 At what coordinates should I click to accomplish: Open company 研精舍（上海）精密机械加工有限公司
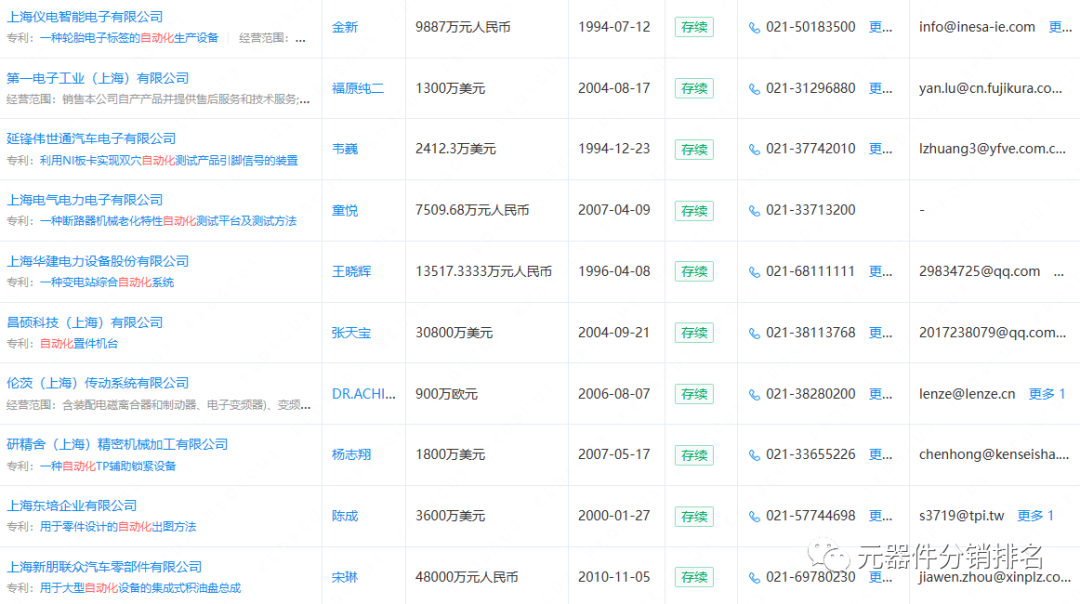click(x=117, y=444)
